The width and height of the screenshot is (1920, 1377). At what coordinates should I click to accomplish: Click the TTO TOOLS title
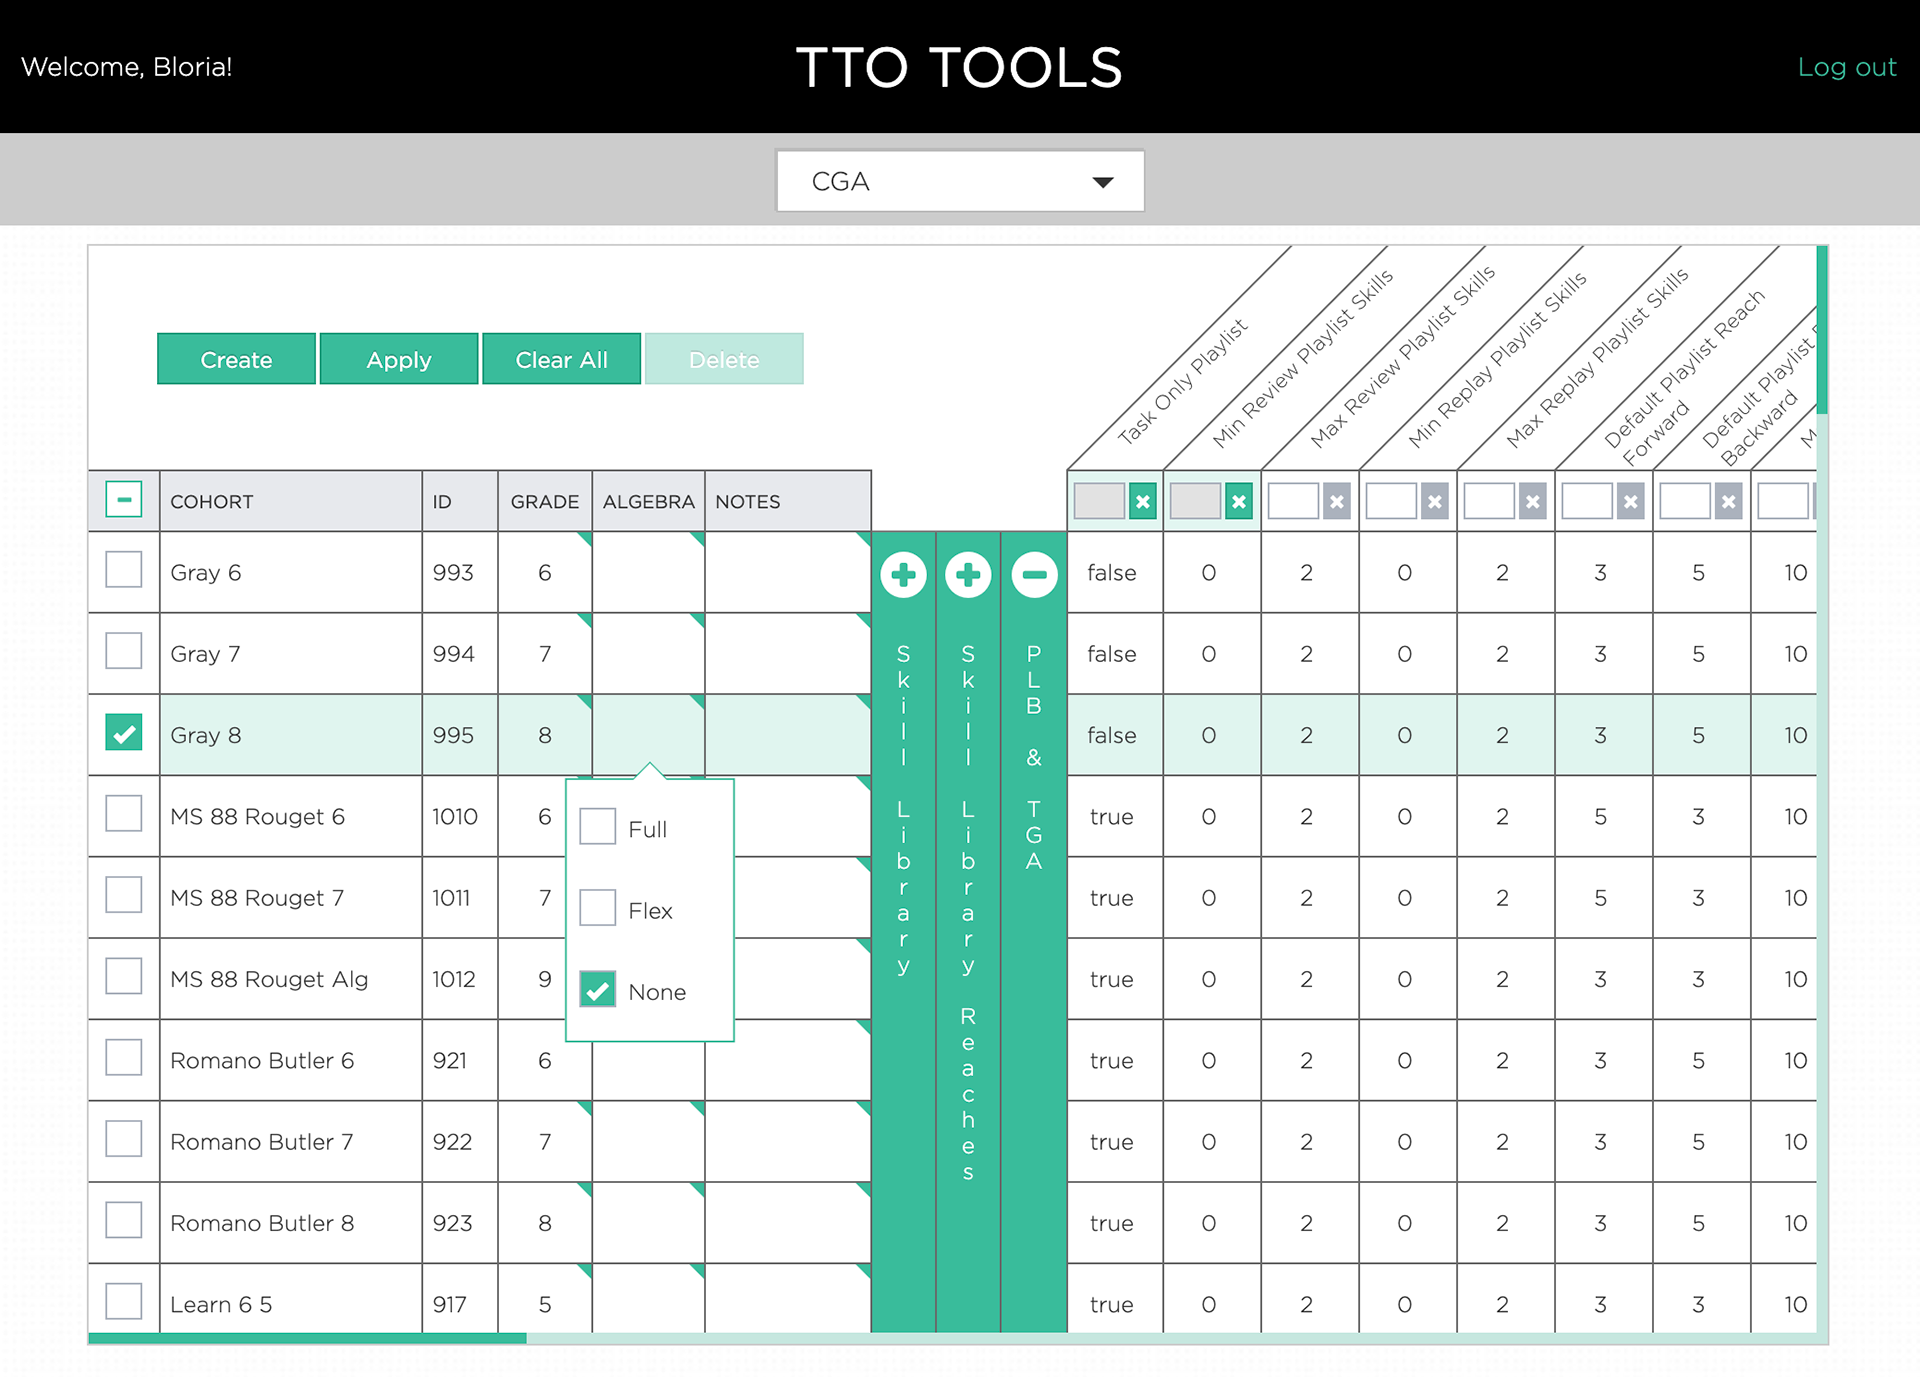pos(960,67)
